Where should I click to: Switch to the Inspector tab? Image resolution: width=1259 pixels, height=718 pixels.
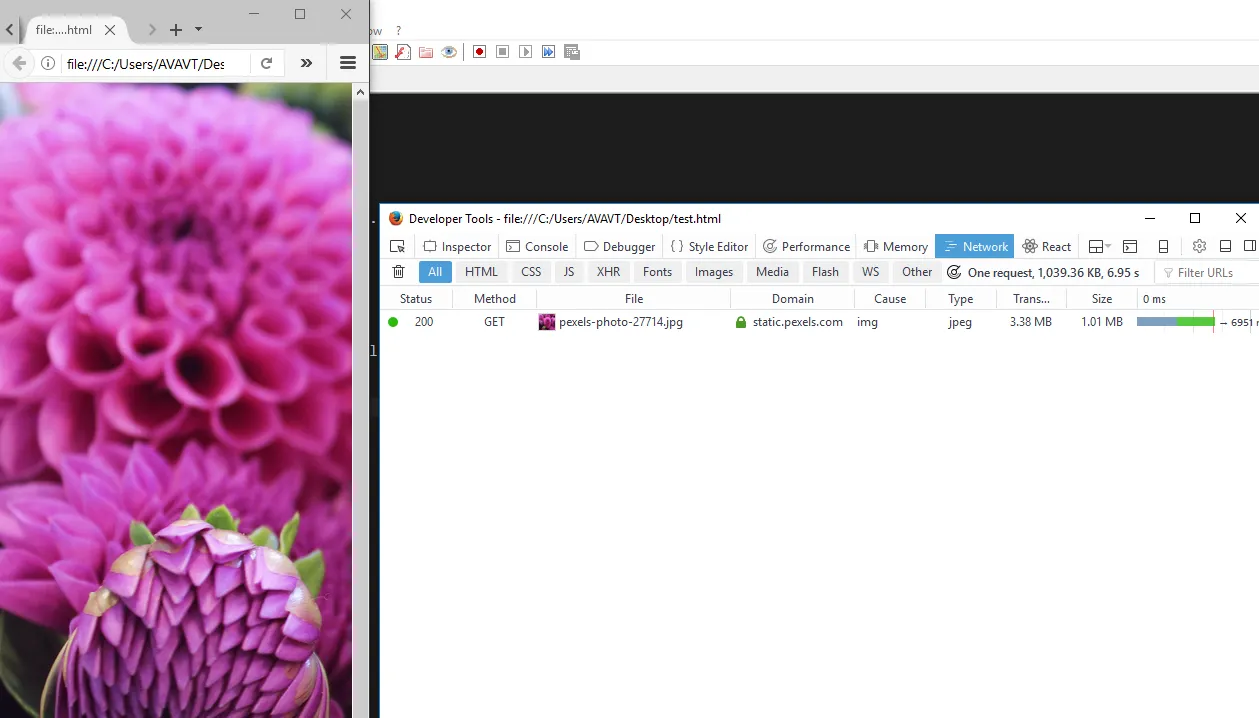(457, 246)
